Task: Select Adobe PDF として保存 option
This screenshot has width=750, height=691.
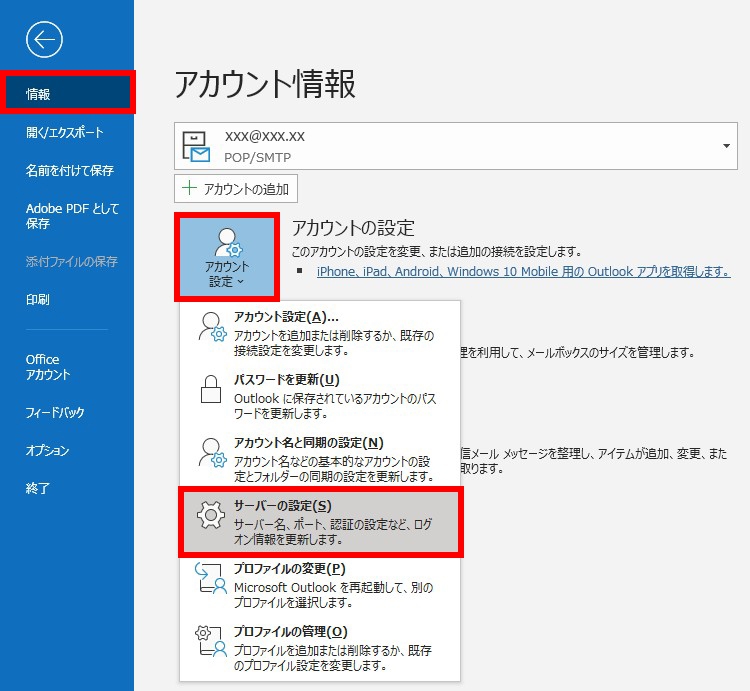Action: click(72, 216)
